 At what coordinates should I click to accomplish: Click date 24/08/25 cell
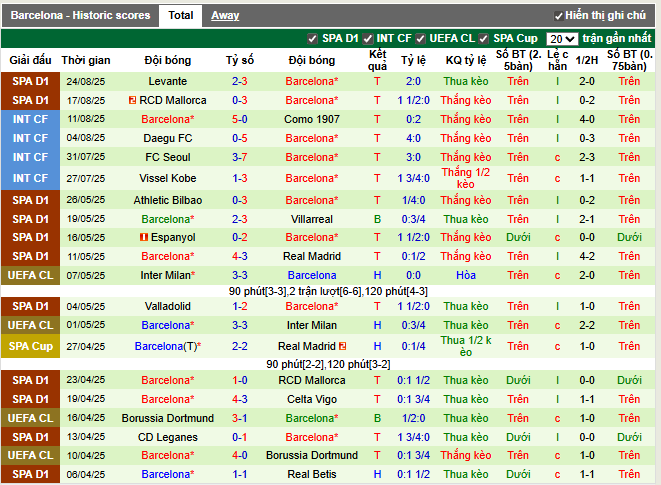[x=86, y=81]
